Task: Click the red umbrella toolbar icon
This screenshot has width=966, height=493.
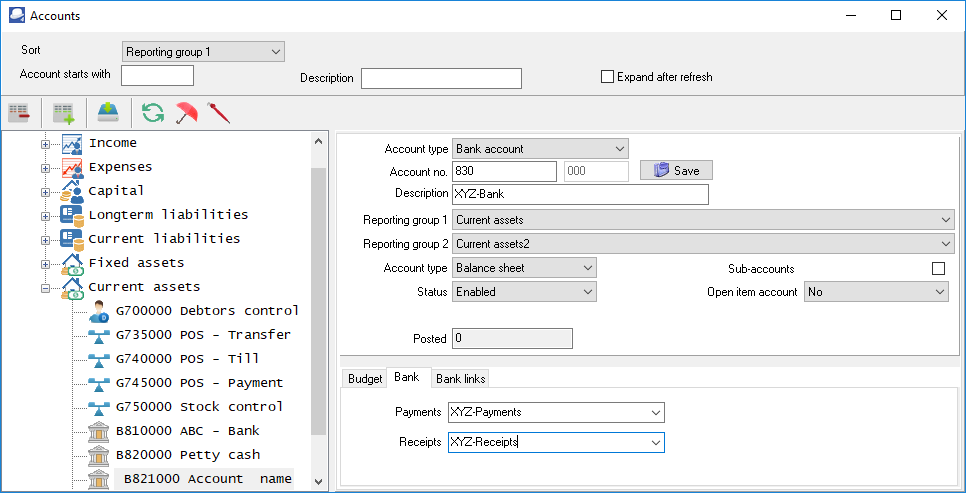Action: [186, 113]
